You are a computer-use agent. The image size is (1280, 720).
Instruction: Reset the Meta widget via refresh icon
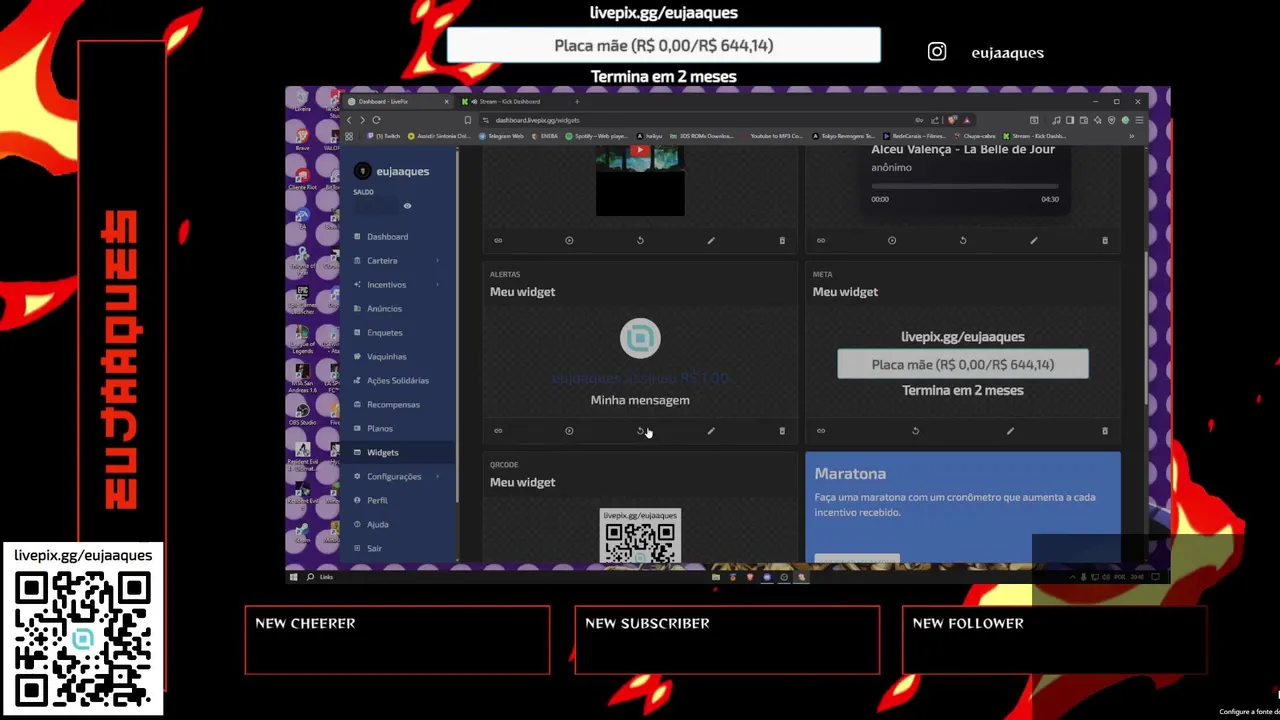click(x=915, y=431)
